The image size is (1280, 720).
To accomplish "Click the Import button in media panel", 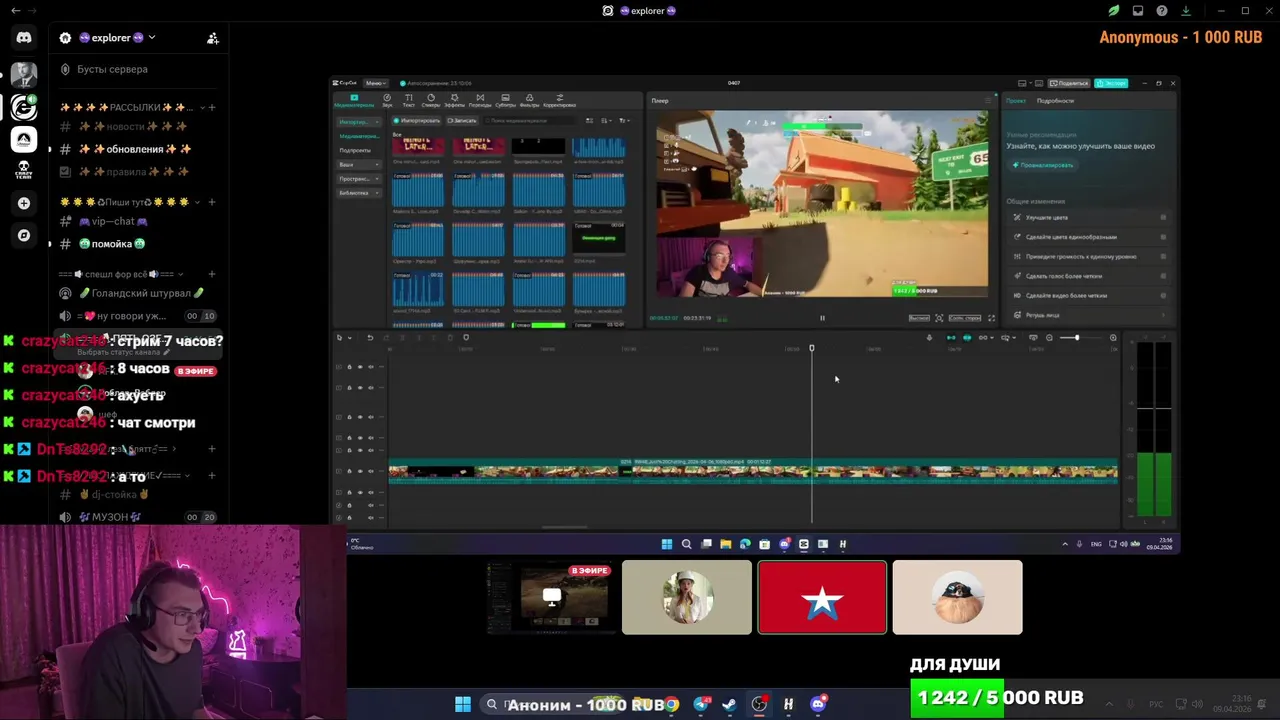I will click(416, 120).
